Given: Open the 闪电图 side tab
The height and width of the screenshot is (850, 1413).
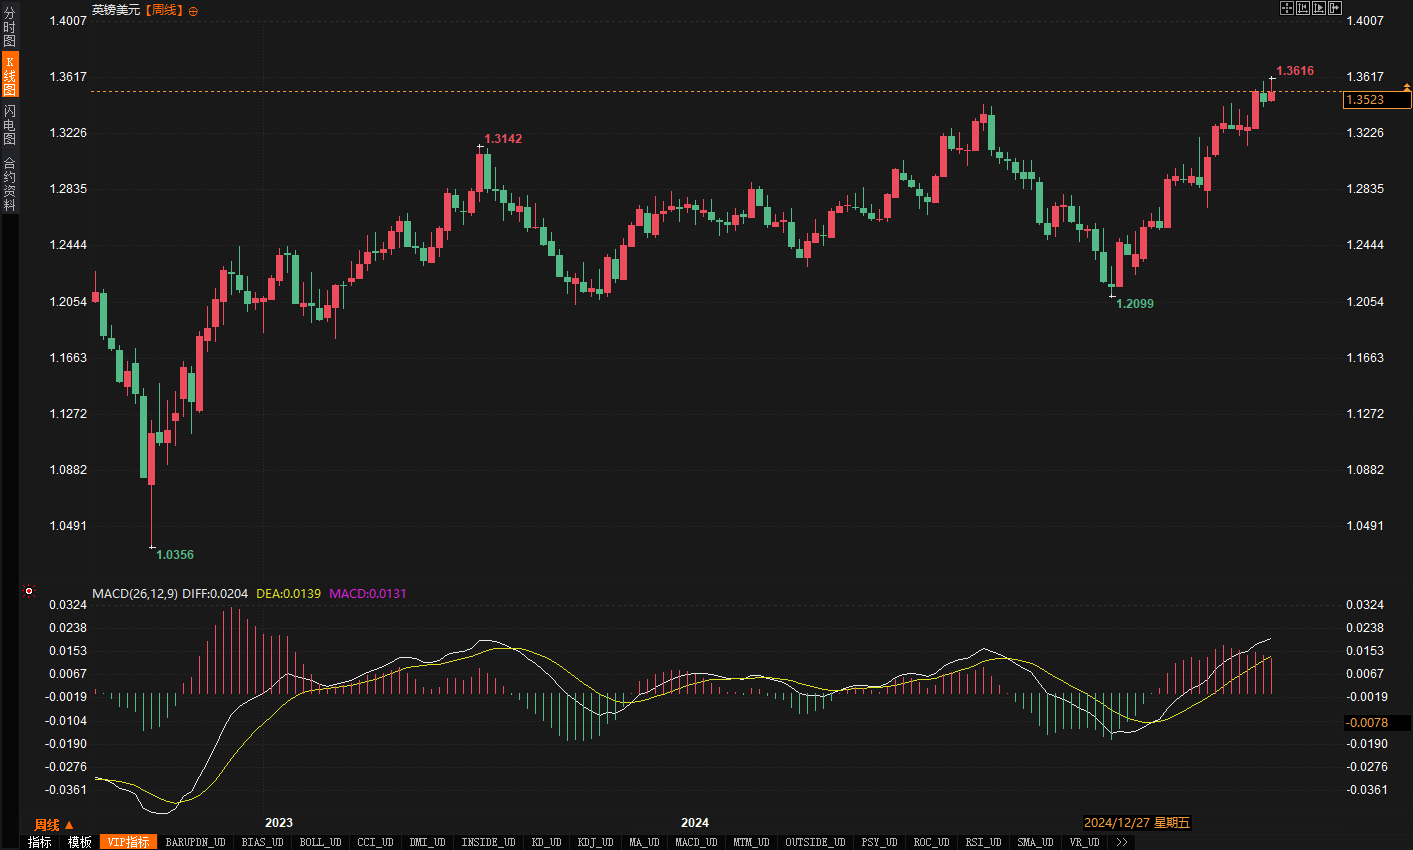Looking at the screenshot, I should [9, 124].
